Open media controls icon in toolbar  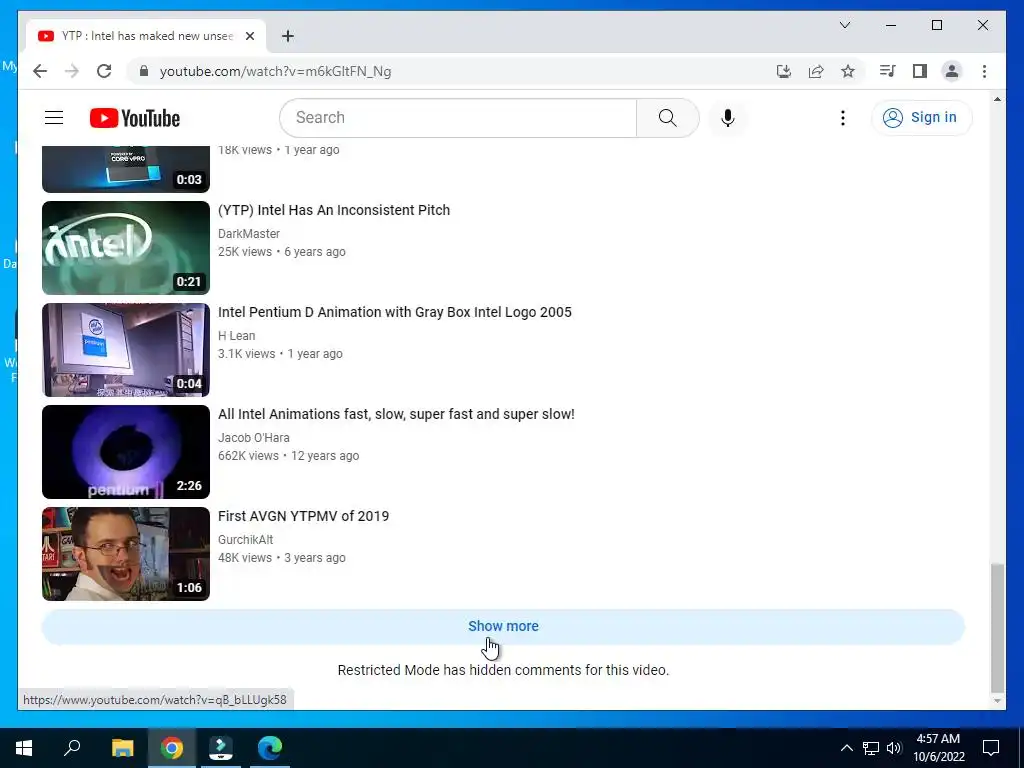pyautogui.click(x=887, y=71)
